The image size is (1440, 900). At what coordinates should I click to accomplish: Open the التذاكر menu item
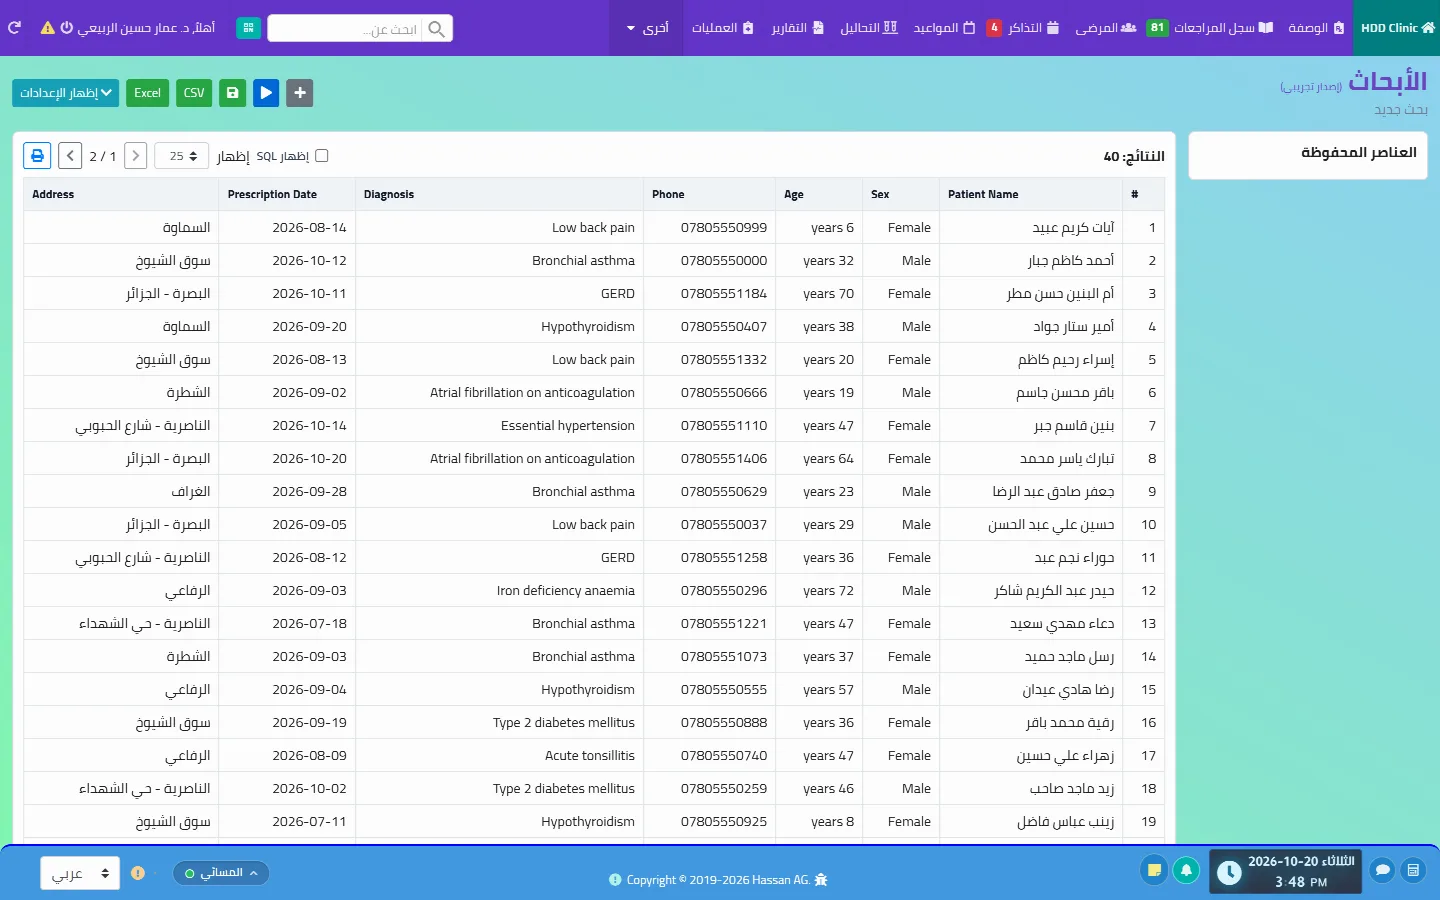1023,28
